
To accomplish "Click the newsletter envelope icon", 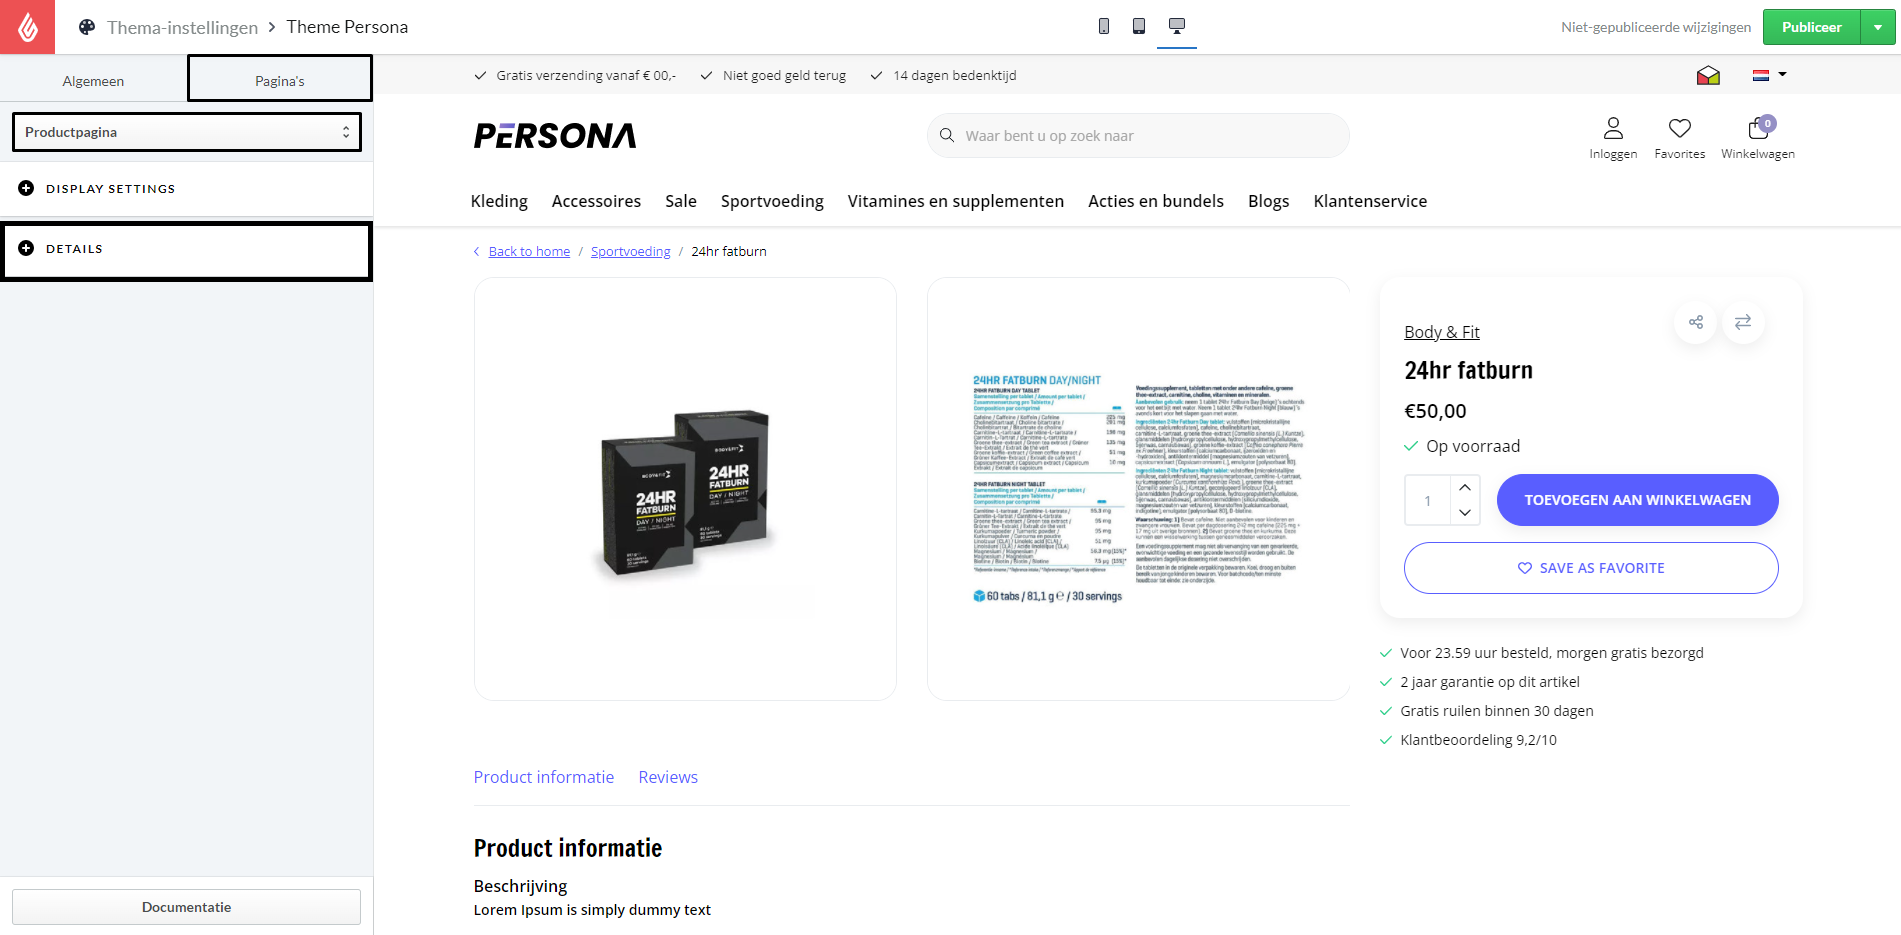I will (1708, 75).
